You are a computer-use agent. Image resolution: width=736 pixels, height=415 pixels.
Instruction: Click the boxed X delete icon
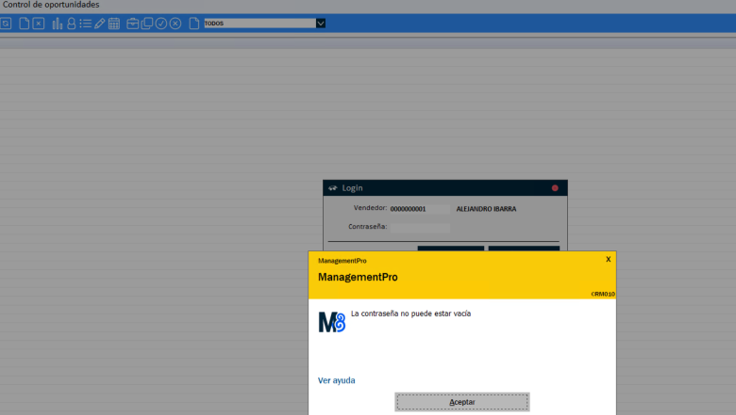click(x=38, y=23)
